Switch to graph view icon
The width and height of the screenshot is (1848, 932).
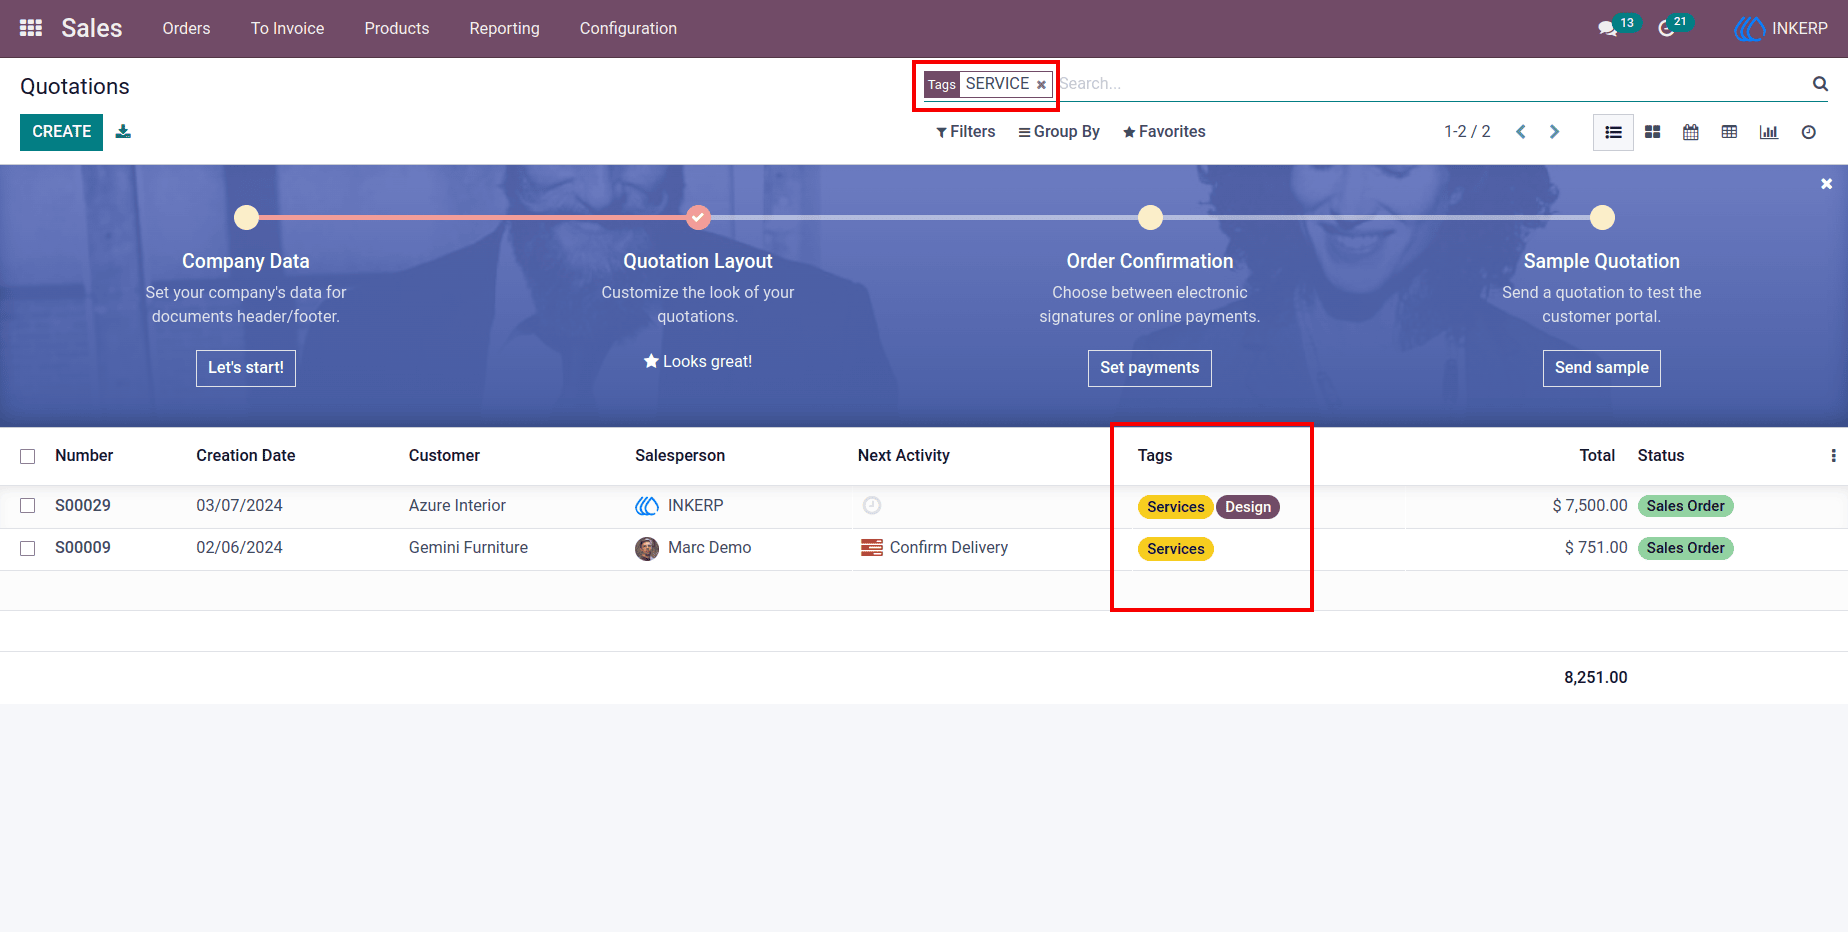point(1769,132)
